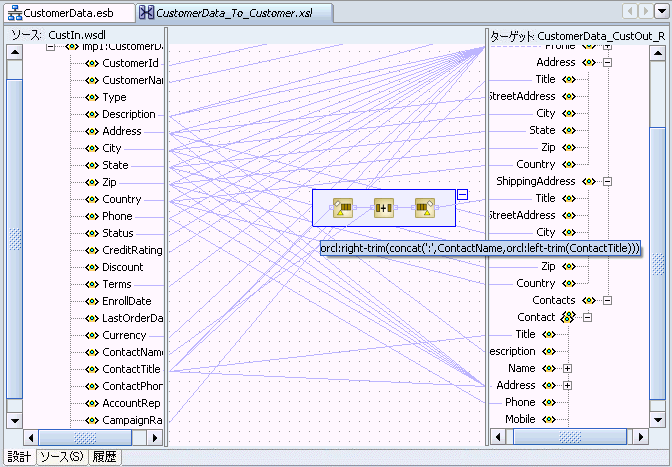Open the CustomerData.esb tab

tap(69, 13)
